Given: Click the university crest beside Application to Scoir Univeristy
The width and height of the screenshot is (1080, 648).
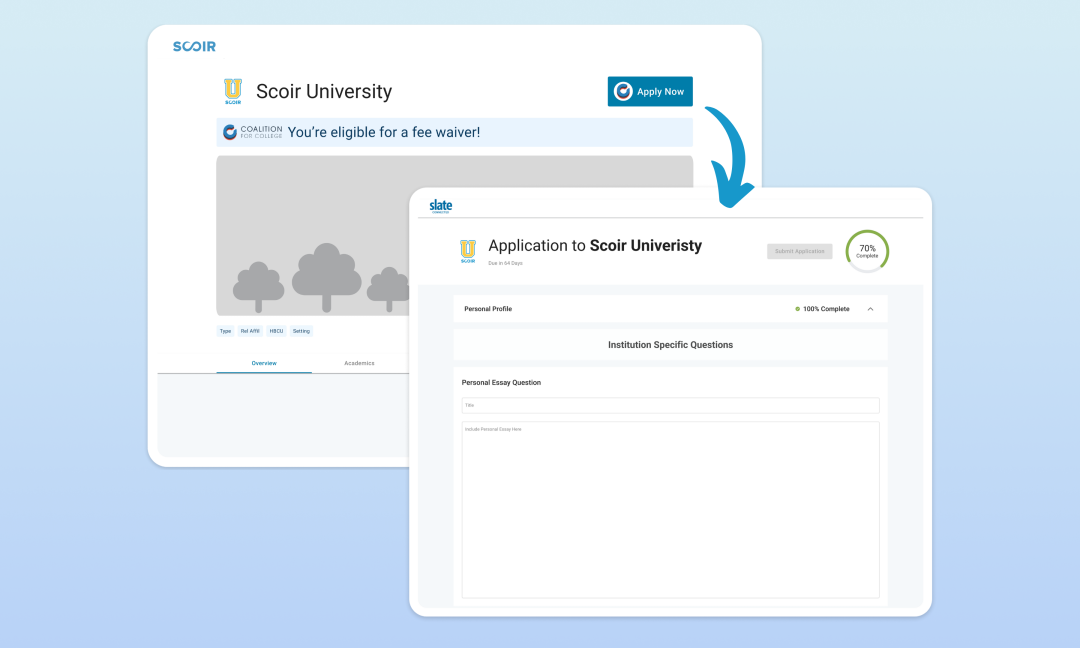Looking at the screenshot, I should pos(467,250).
